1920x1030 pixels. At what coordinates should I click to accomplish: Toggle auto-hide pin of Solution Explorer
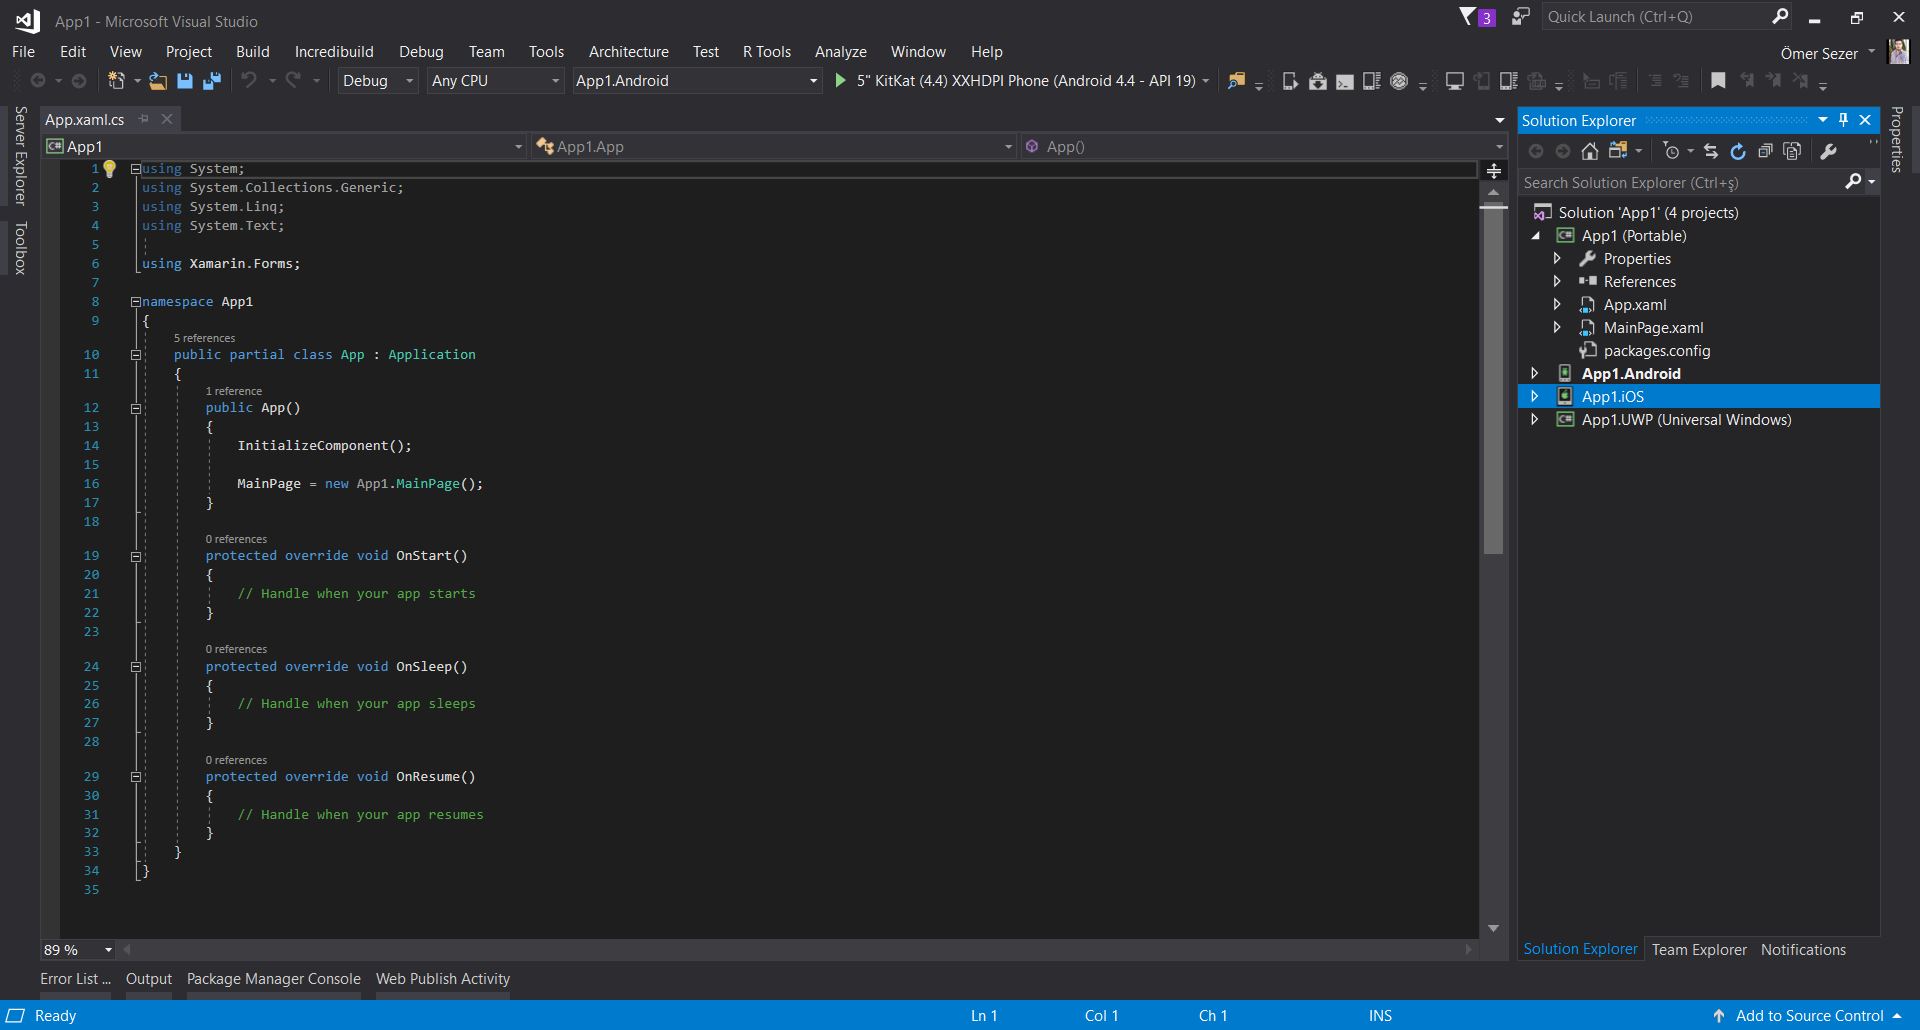1843,120
